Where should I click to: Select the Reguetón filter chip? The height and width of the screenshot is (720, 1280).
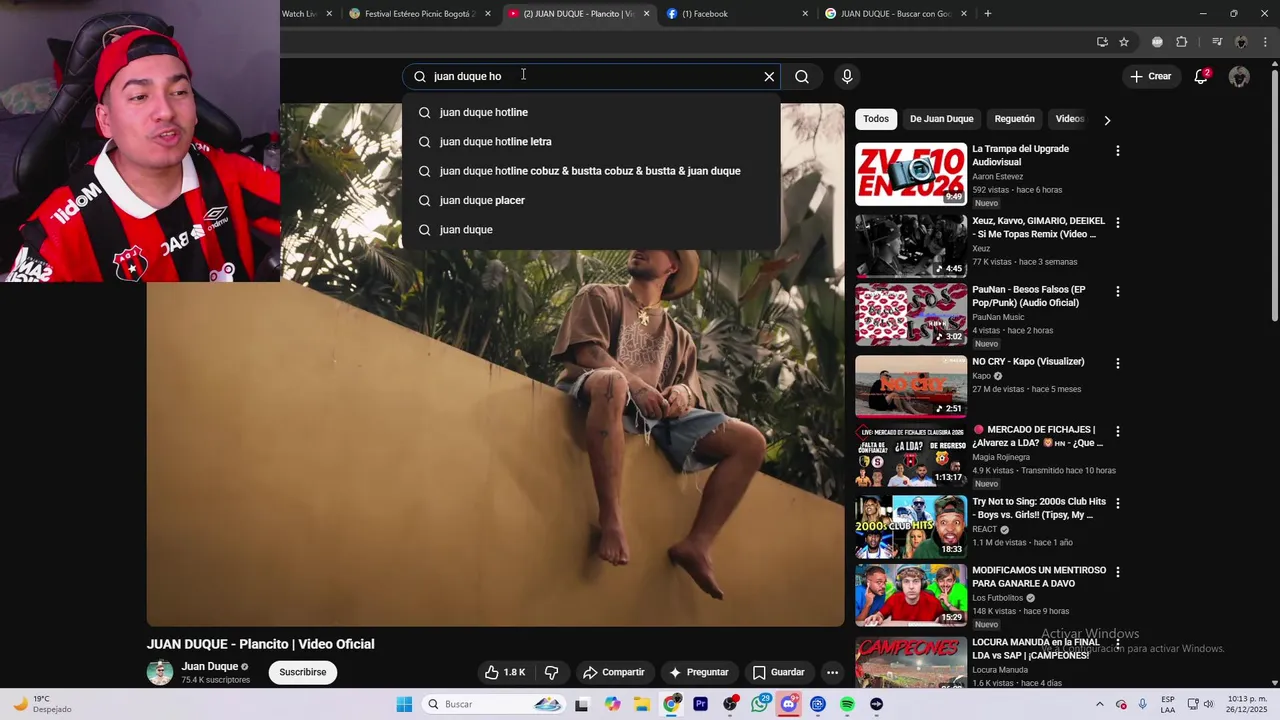point(1014,119)
